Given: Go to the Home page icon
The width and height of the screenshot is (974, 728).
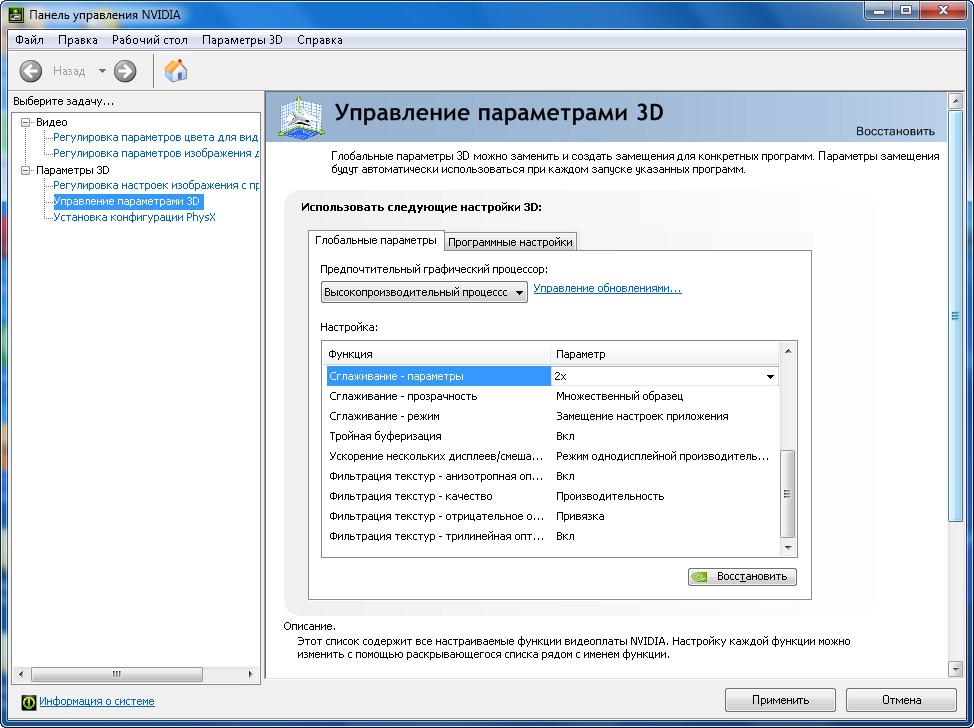Looking at the screenshot, I should tap(176, 71).
